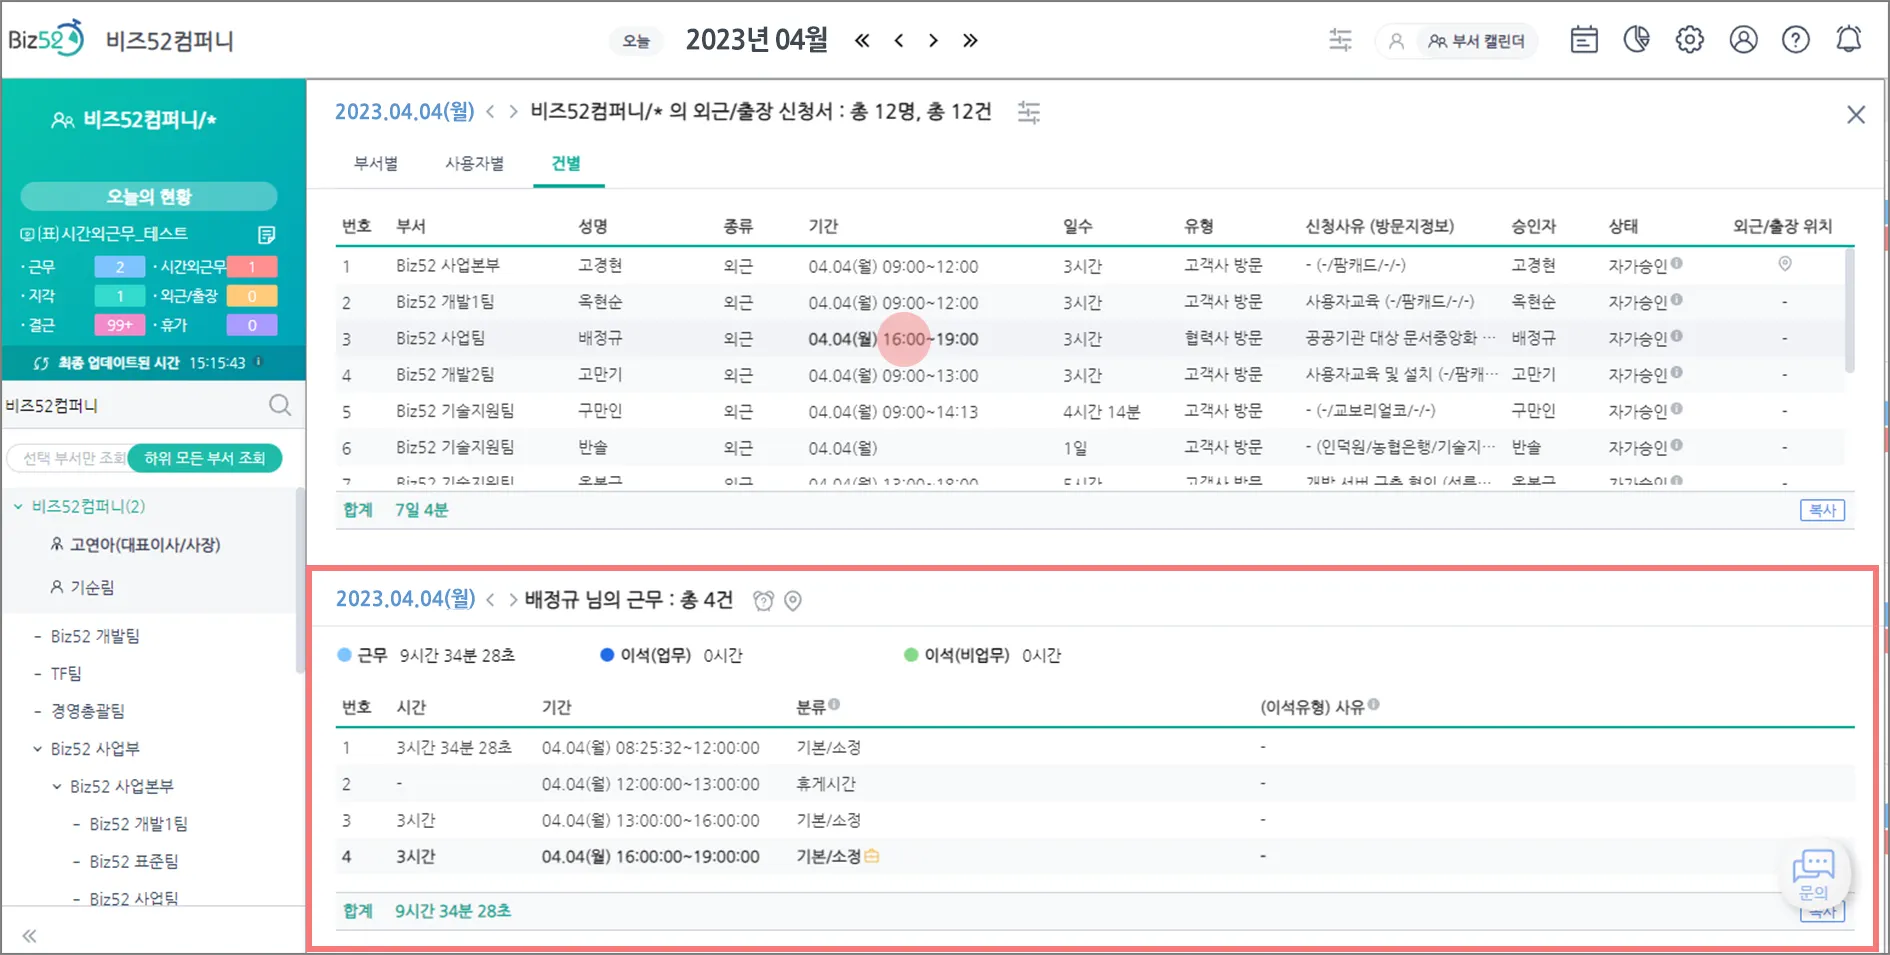Open the 시간외근무_테스트 document icon
Screen dimensions: 1890x955
[266, 234]
